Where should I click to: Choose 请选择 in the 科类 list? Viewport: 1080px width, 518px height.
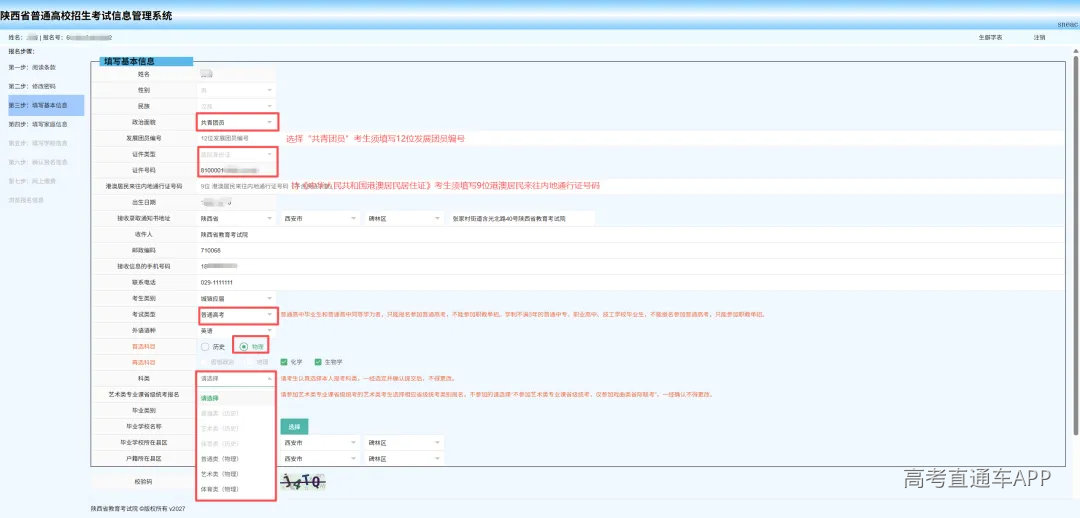coord(236,397)
